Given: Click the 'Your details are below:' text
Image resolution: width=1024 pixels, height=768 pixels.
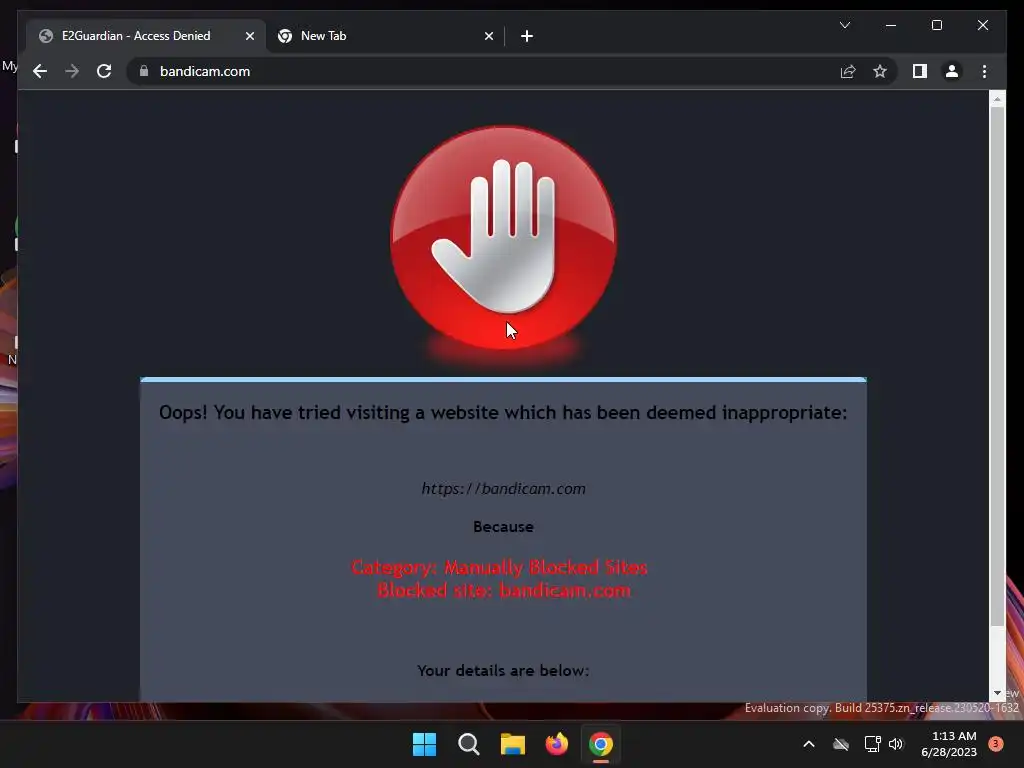Looking at the screenshot, I should (503, 671).
